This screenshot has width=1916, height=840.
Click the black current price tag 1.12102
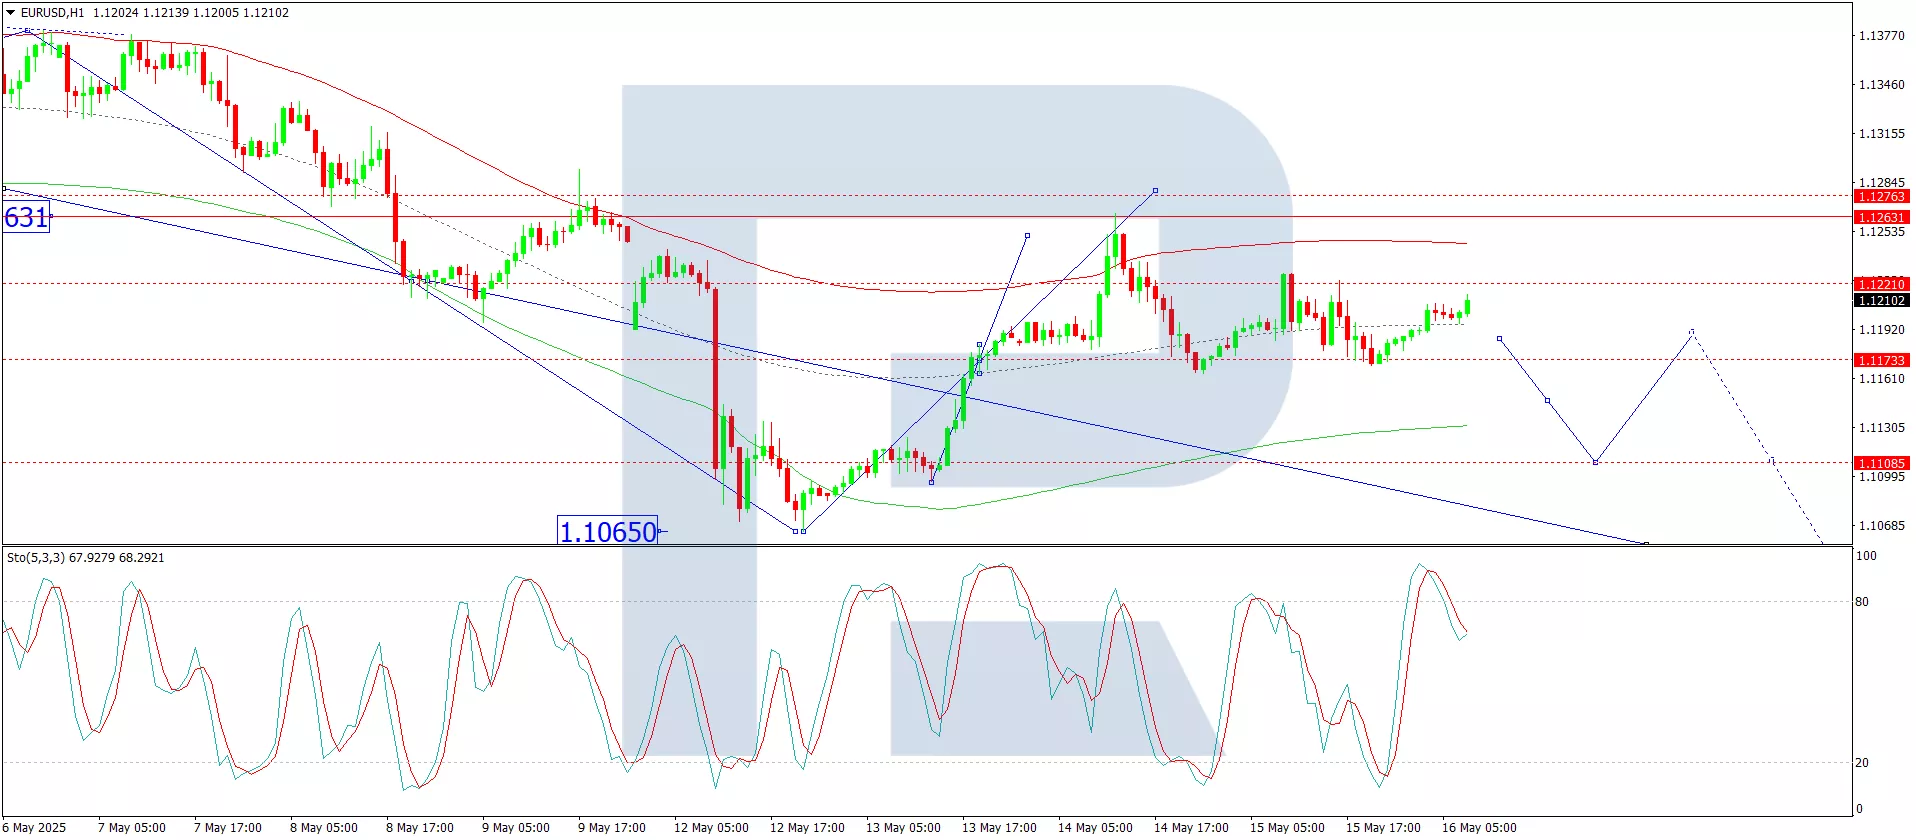pyautogui.click(x=1880, y=301)
